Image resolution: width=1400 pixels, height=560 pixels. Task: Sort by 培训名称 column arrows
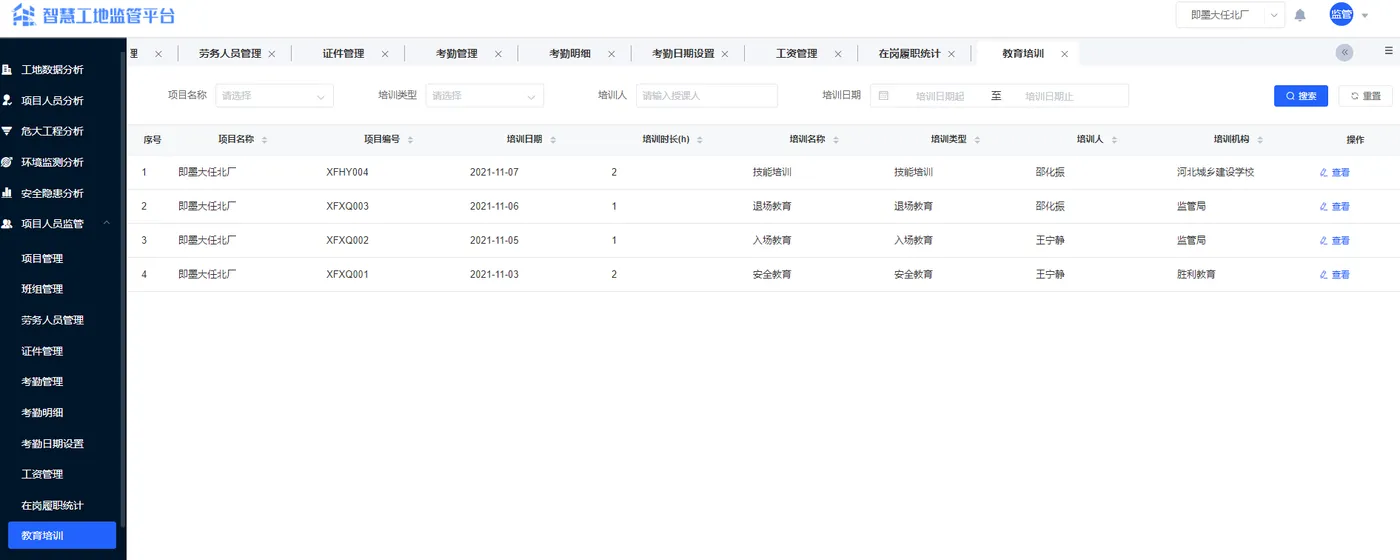tap(835, 140)
